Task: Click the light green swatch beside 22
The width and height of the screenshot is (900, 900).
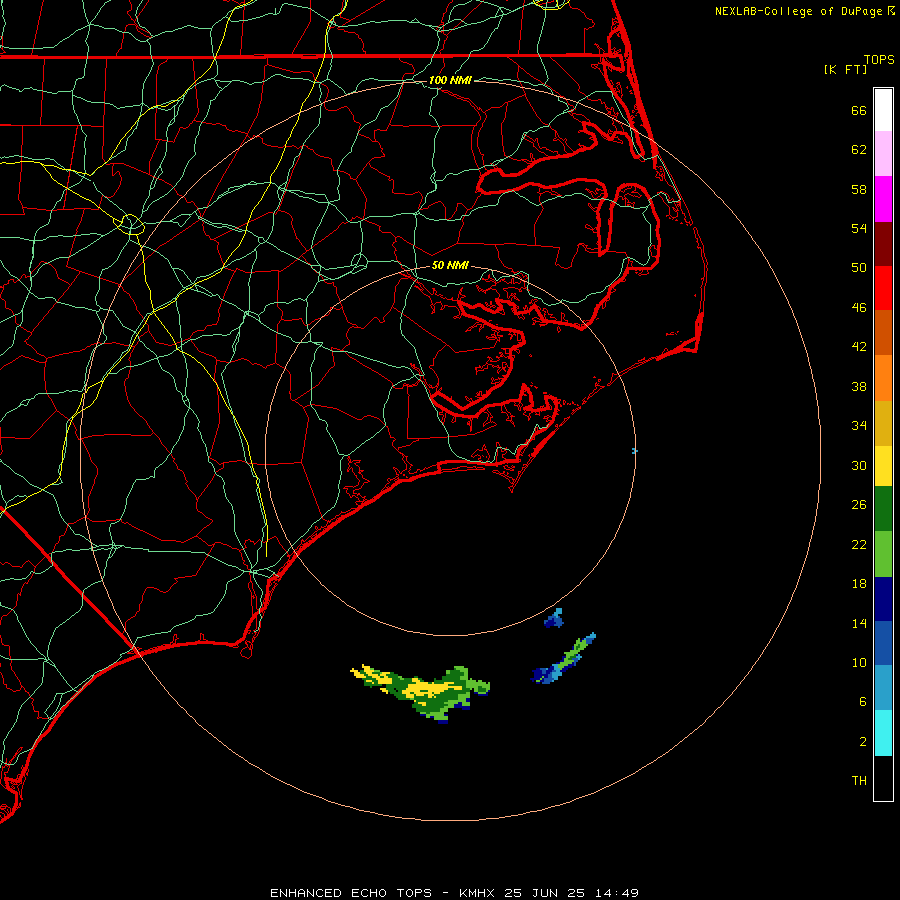Action: (883, 554)
